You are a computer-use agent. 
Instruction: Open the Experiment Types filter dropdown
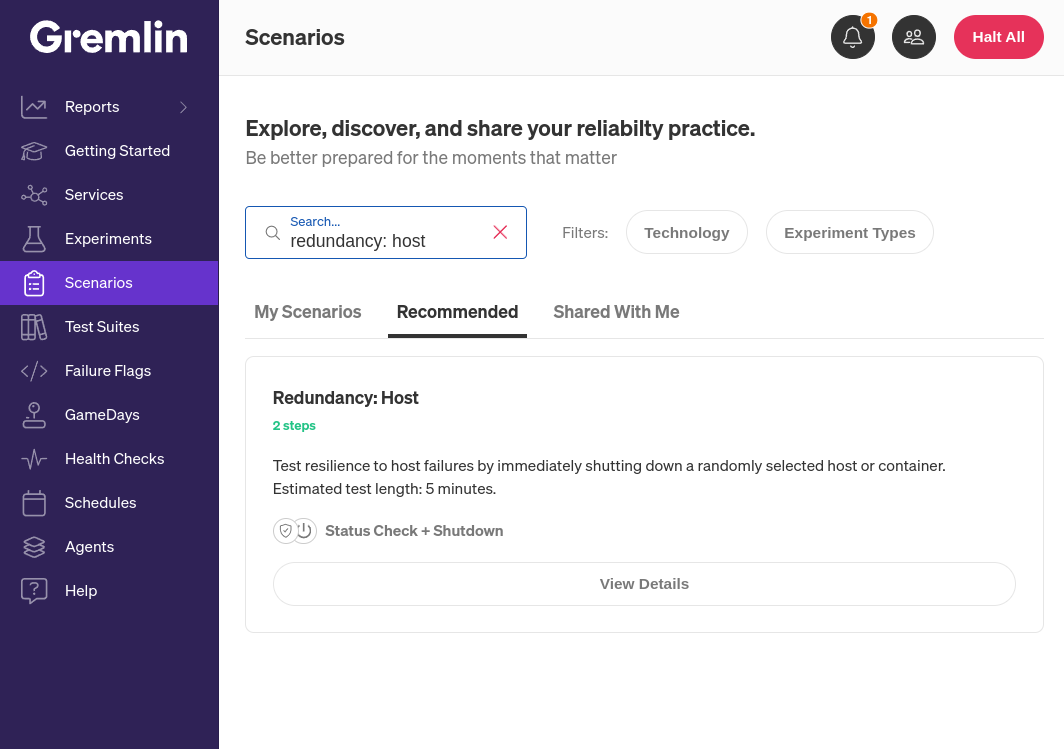(850, 232)
